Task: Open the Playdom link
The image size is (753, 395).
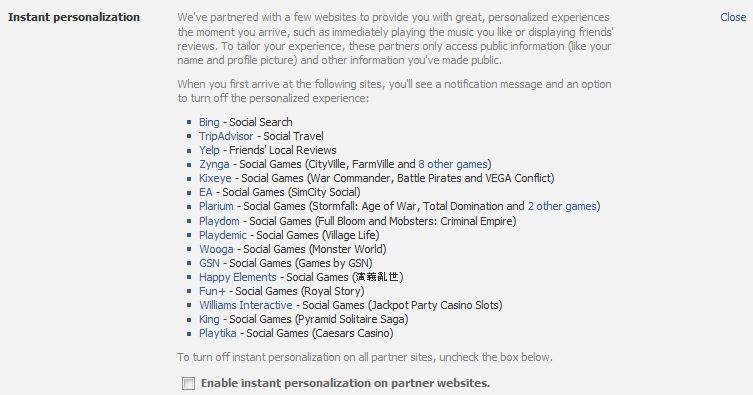Action: (219, 221)
